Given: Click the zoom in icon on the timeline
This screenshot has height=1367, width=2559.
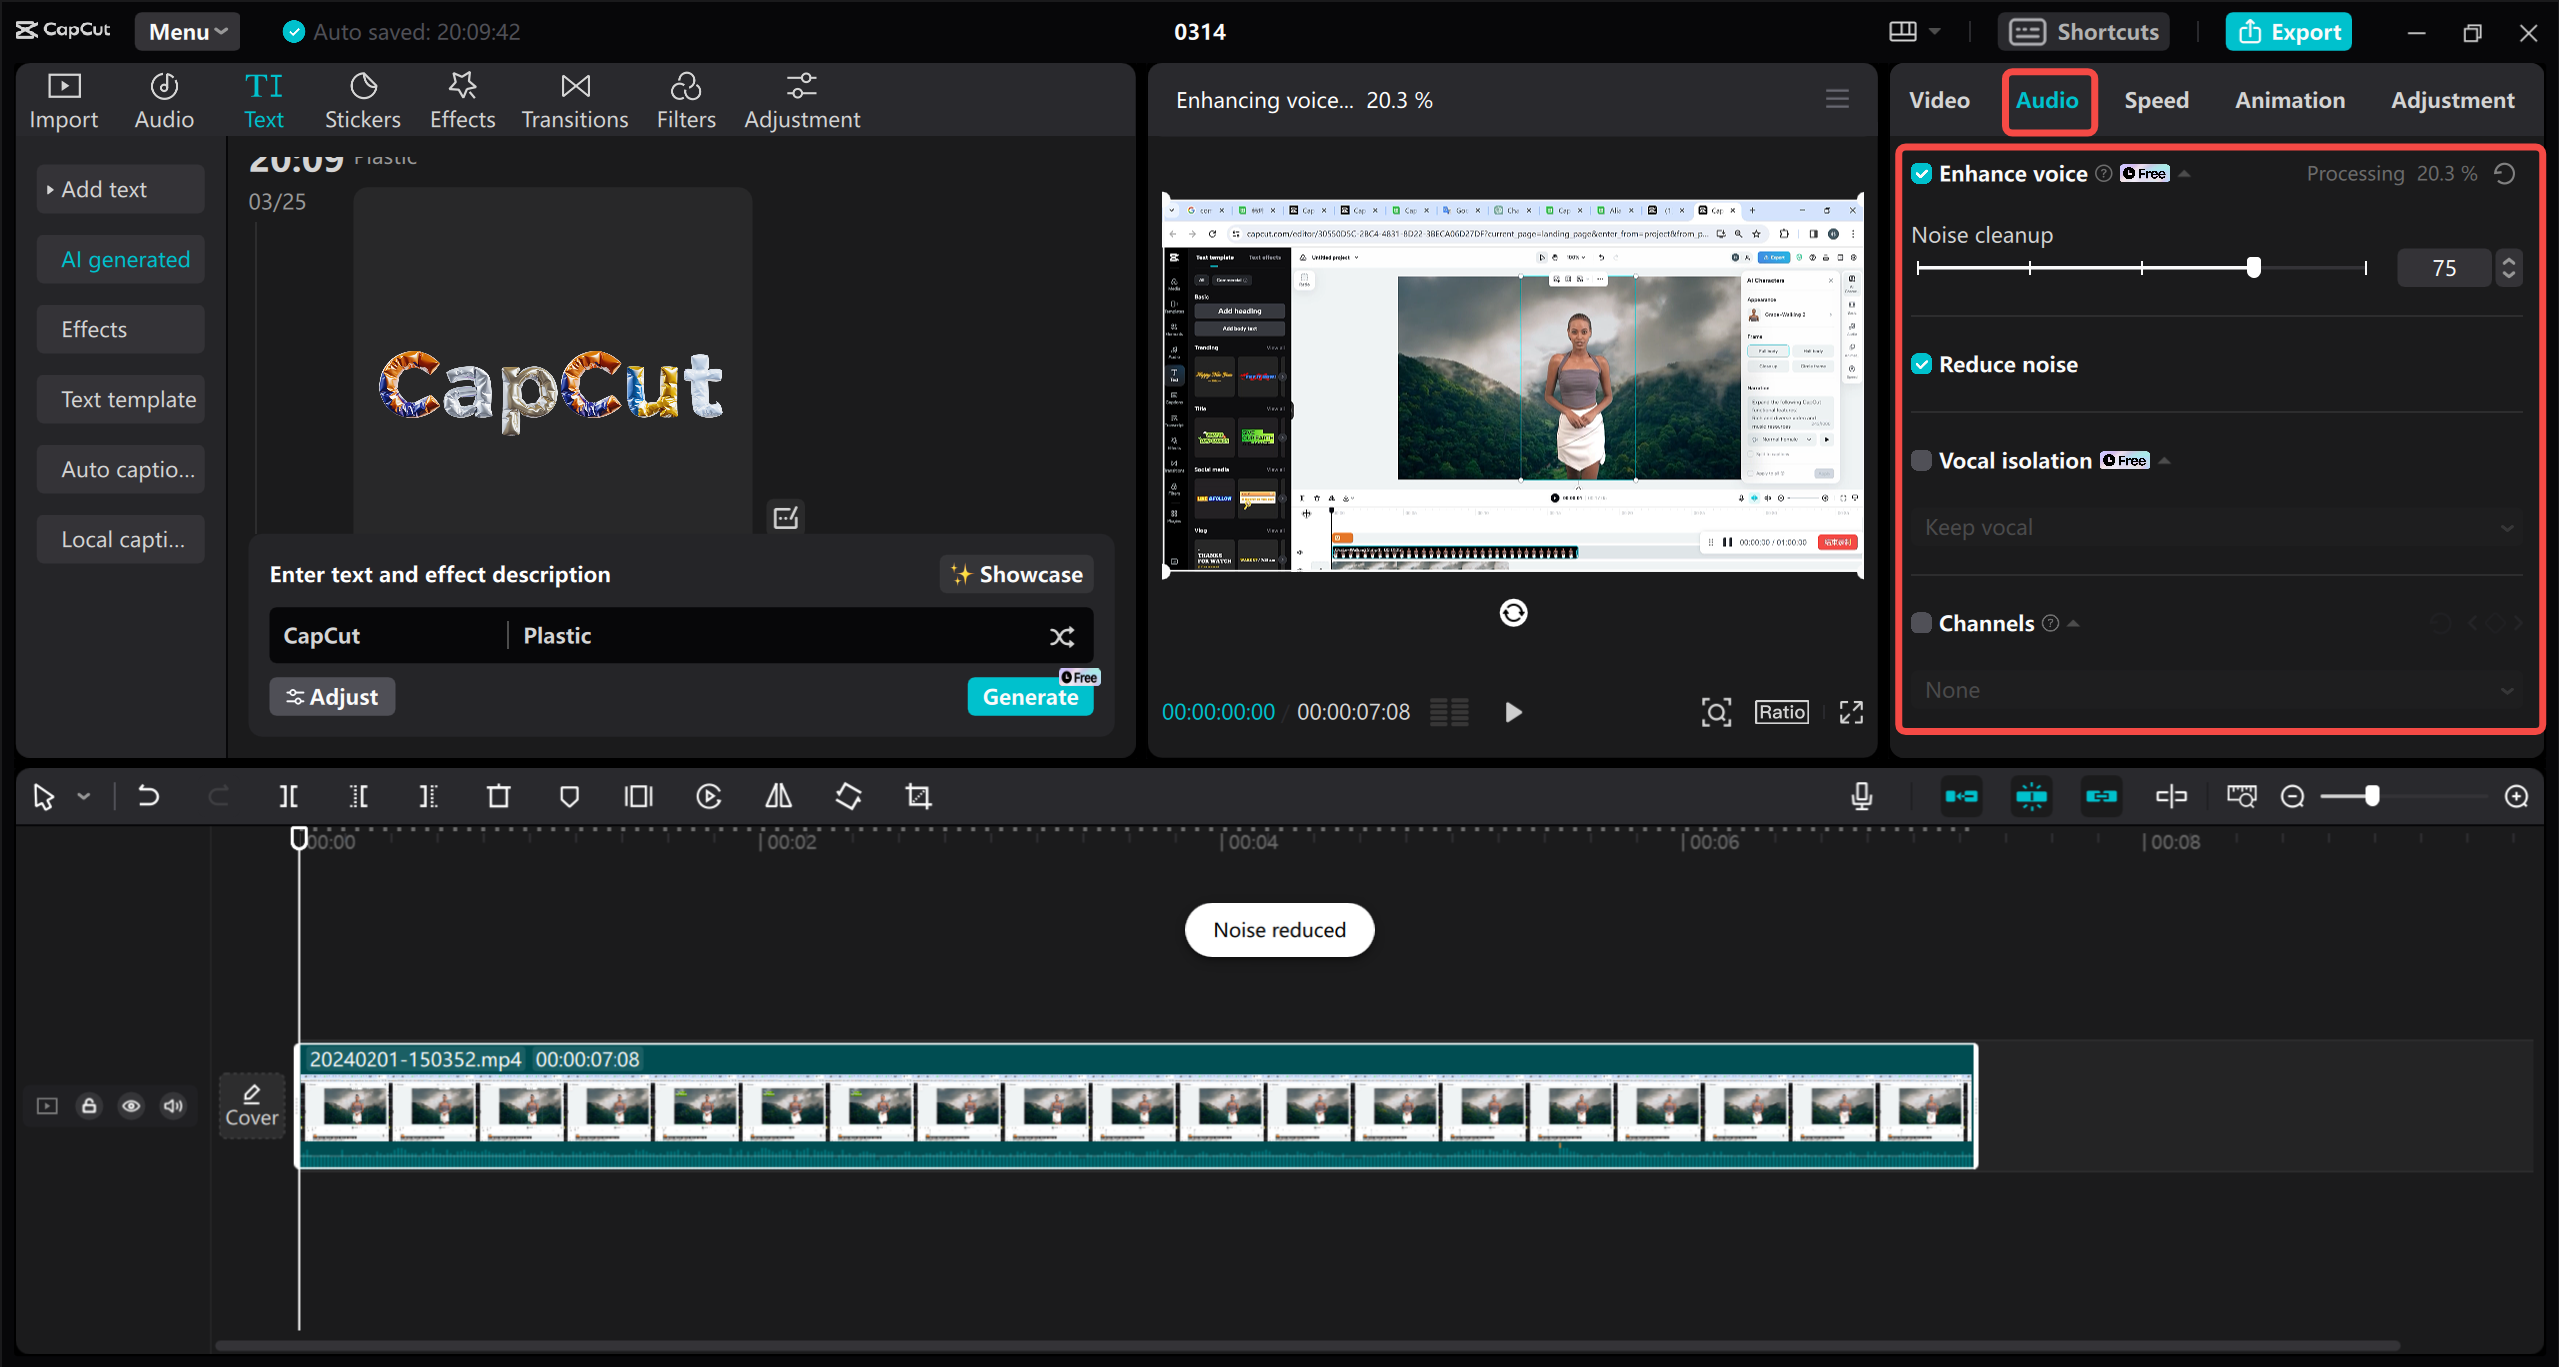Looking at the screenshot, I should tap(2517, 796).
